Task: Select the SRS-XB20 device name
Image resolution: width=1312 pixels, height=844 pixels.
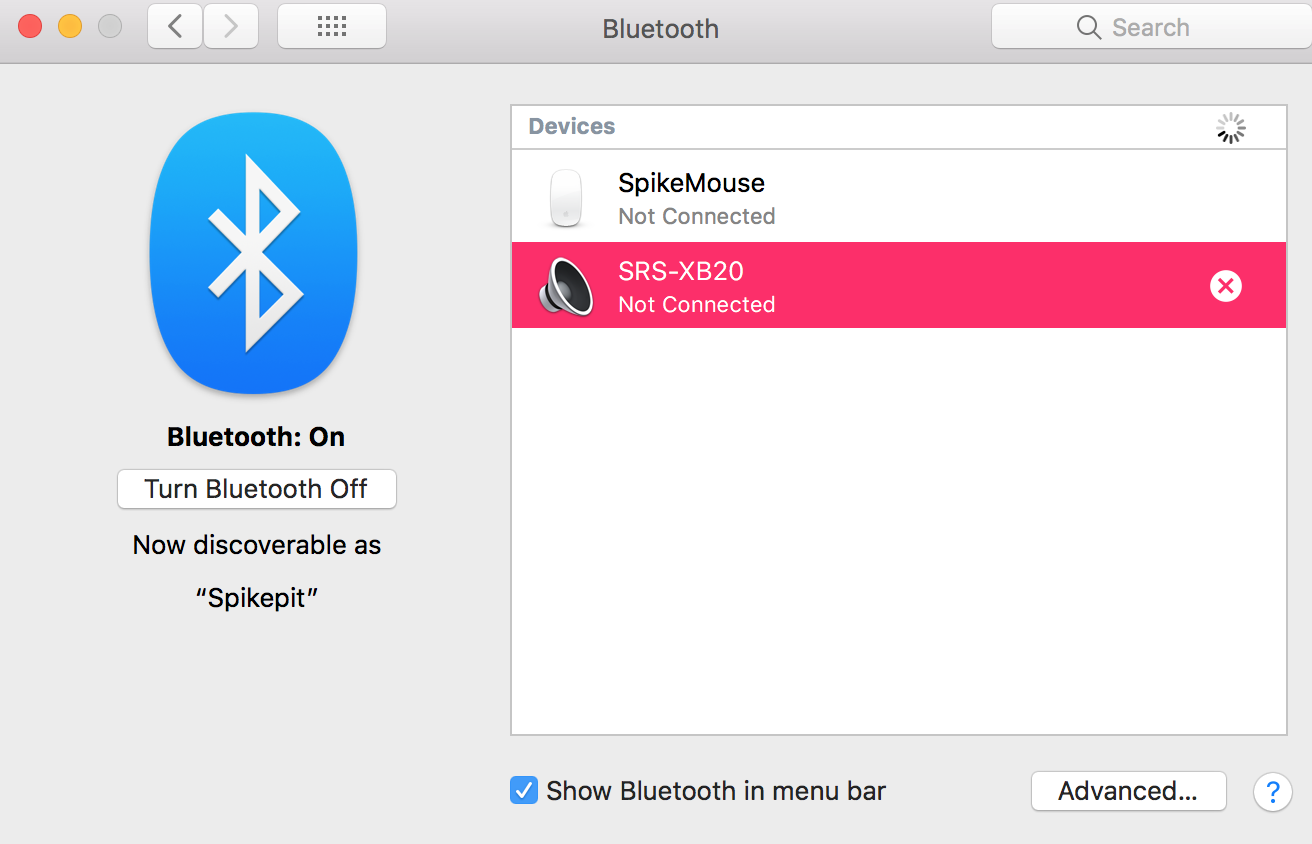Action: [x=681, y=271]
